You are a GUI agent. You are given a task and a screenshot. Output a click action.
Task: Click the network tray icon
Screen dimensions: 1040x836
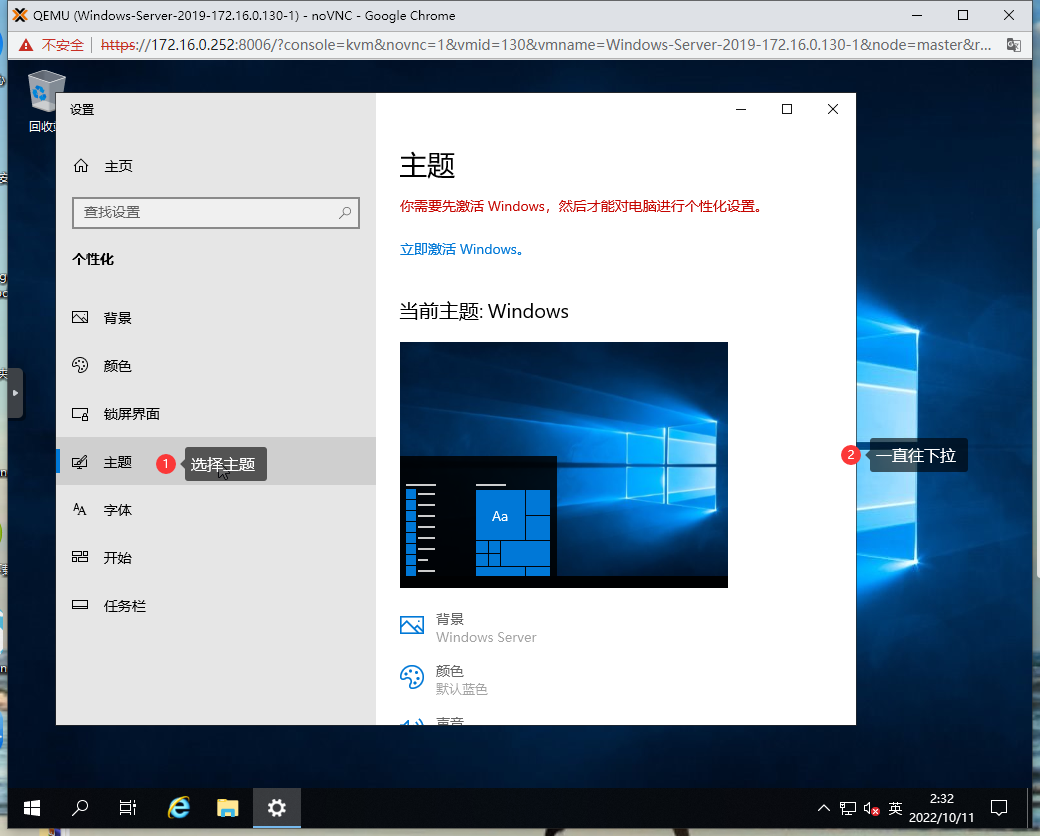tap(848, 808)
